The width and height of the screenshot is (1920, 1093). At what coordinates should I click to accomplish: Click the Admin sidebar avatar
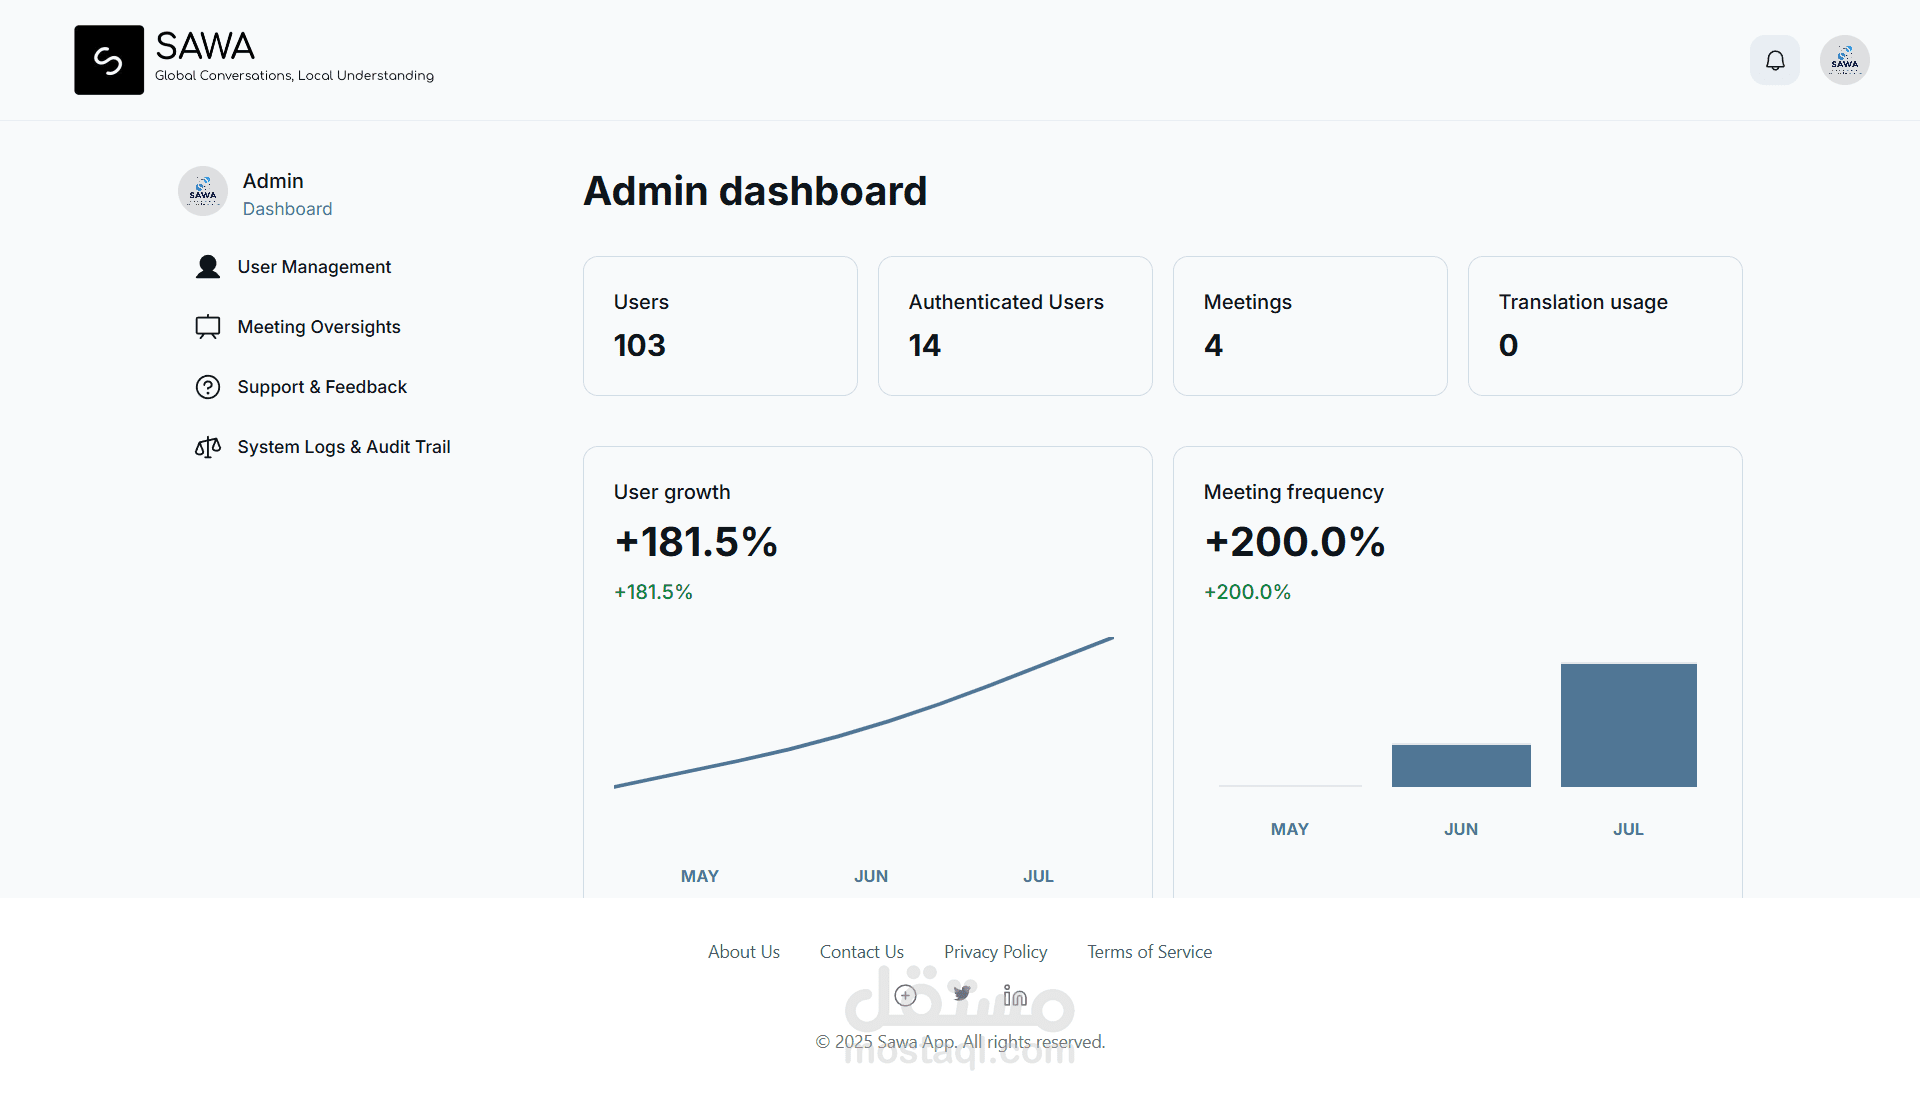point(203,191)
